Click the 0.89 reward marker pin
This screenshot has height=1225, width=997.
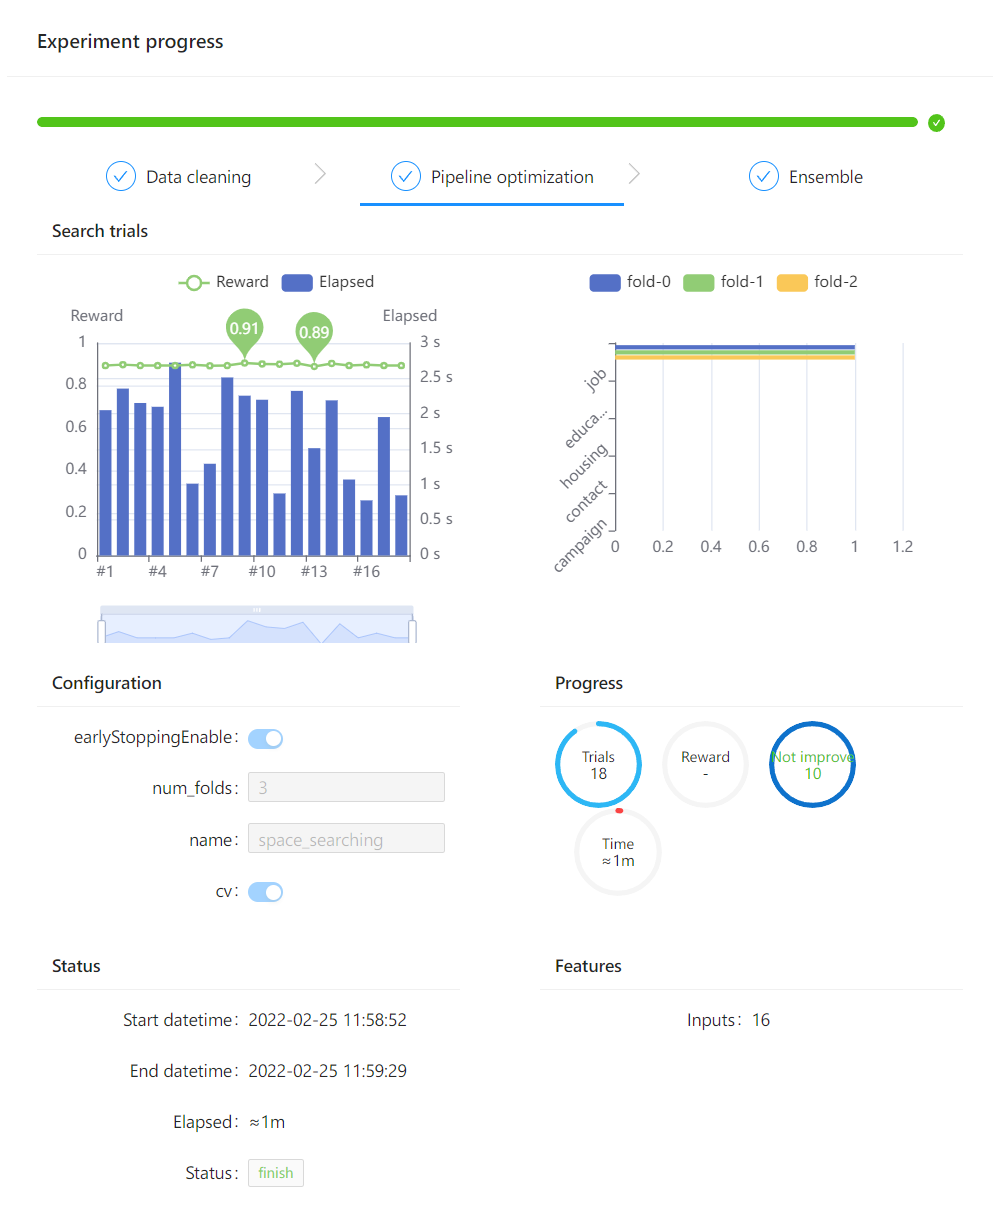pyautogui.click(x=314, y=334)
